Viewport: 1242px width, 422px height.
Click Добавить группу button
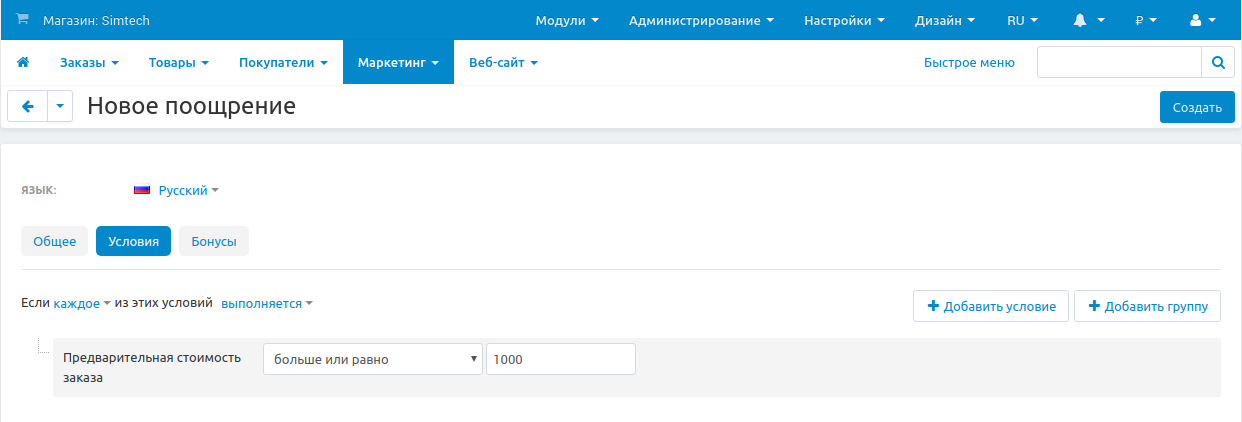pyautogui.click(x=1147, y=306)
